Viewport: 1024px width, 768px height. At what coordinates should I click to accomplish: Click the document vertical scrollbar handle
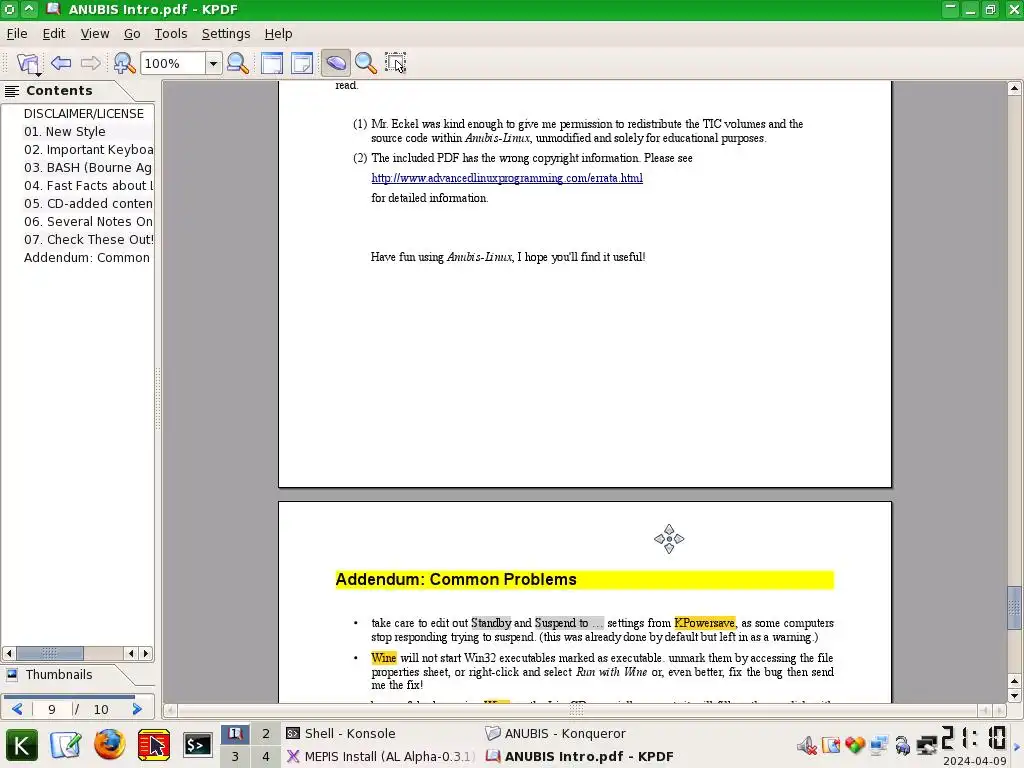1014,608
